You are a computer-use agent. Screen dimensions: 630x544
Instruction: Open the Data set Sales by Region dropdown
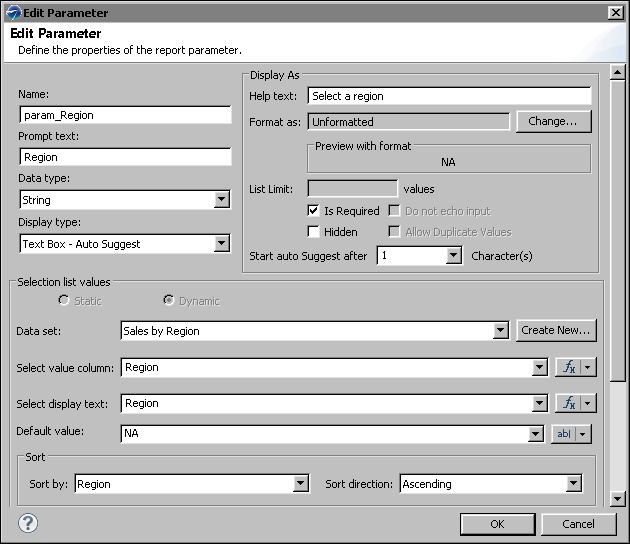(x=500, y=330)
